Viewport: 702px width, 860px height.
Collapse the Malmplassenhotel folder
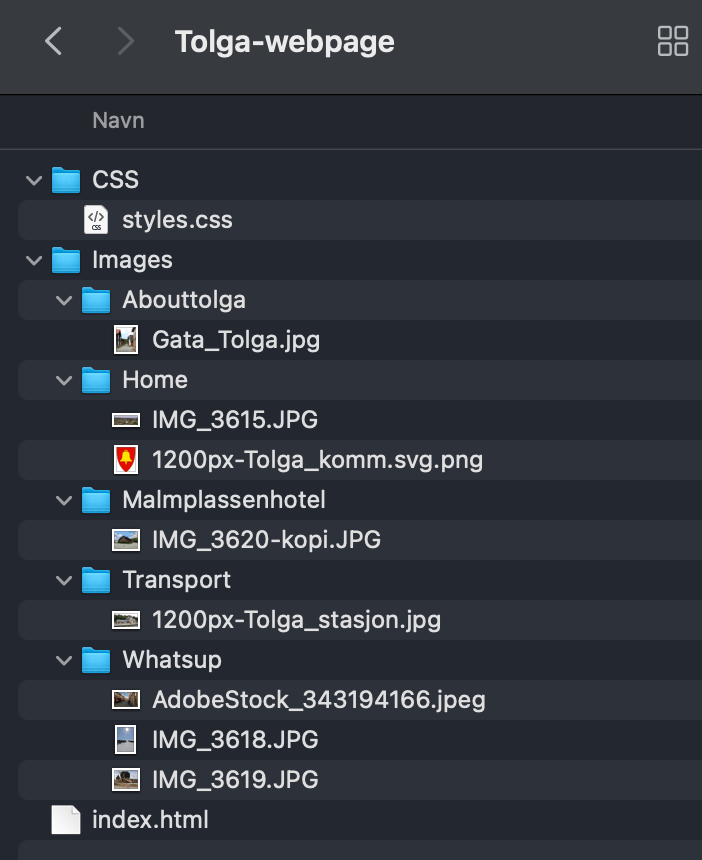coord(64,500)
